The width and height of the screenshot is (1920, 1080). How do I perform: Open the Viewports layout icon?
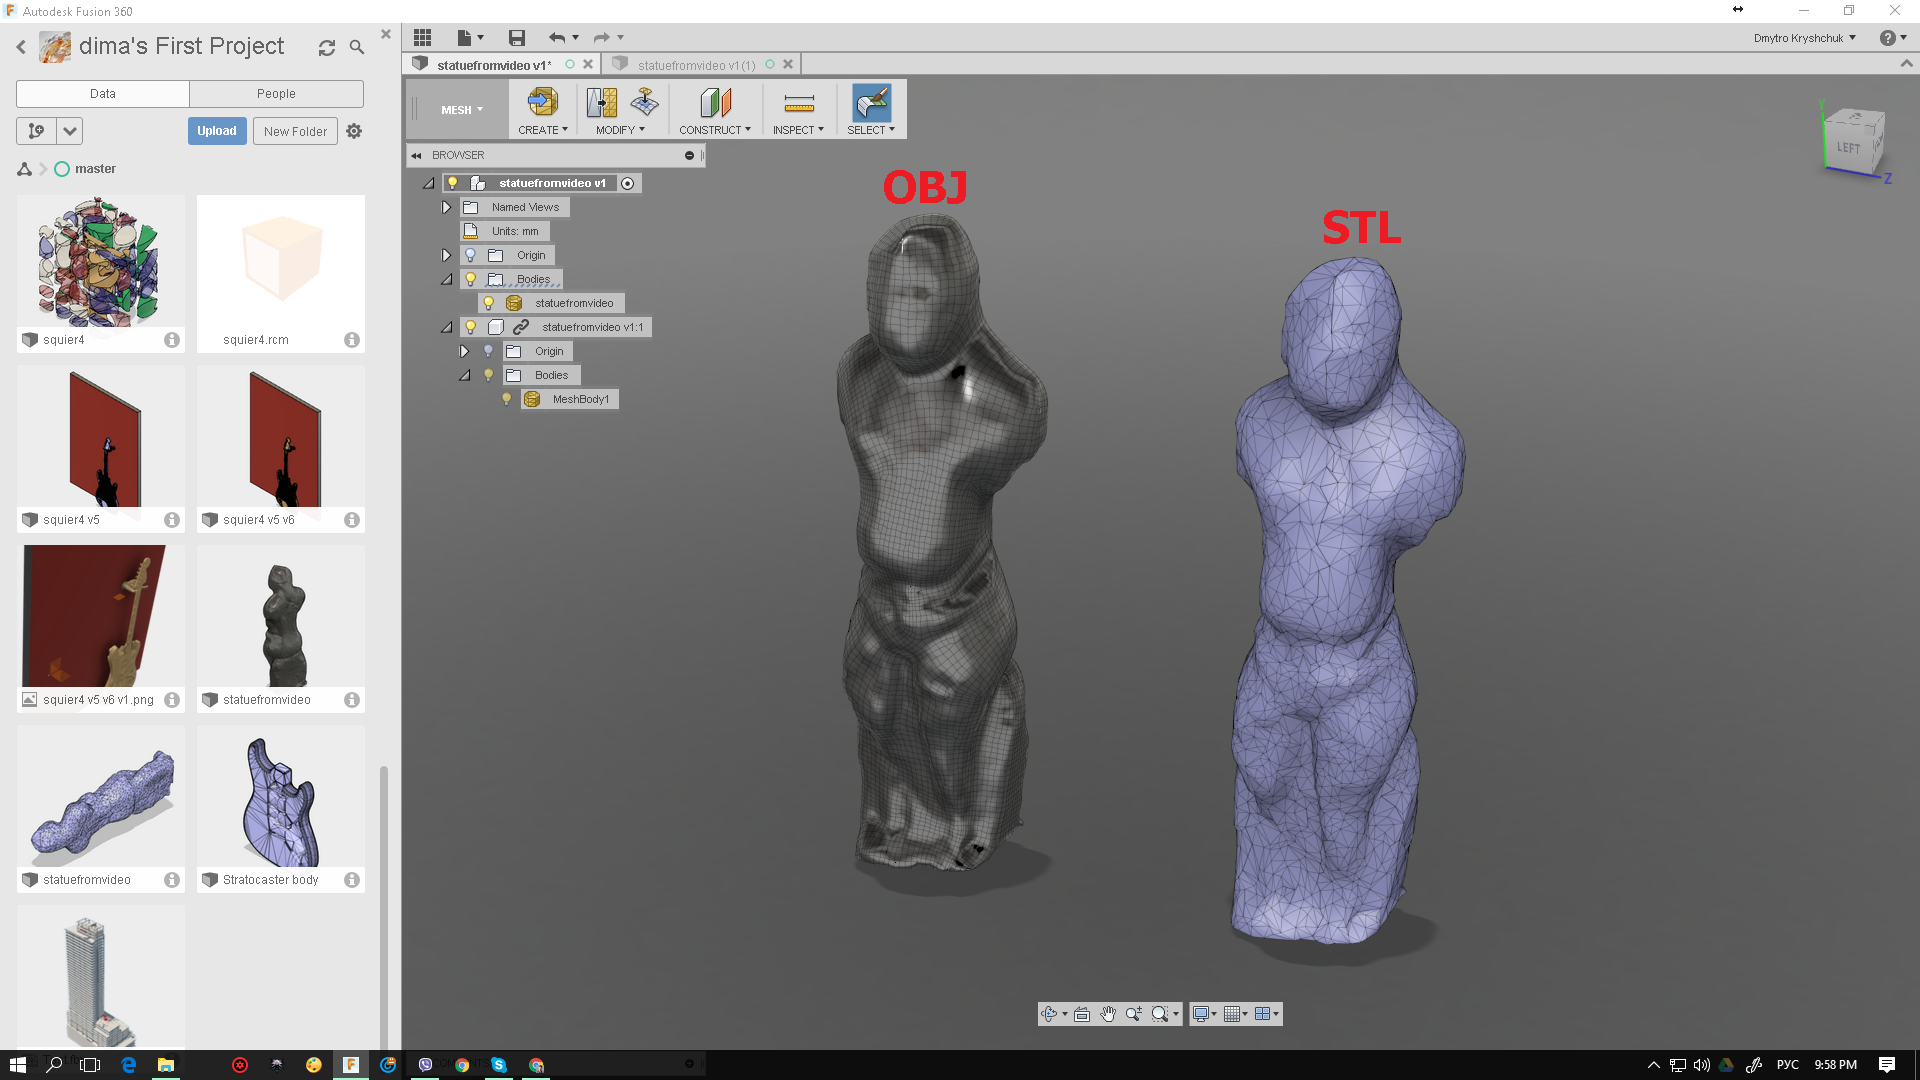1262,1014
